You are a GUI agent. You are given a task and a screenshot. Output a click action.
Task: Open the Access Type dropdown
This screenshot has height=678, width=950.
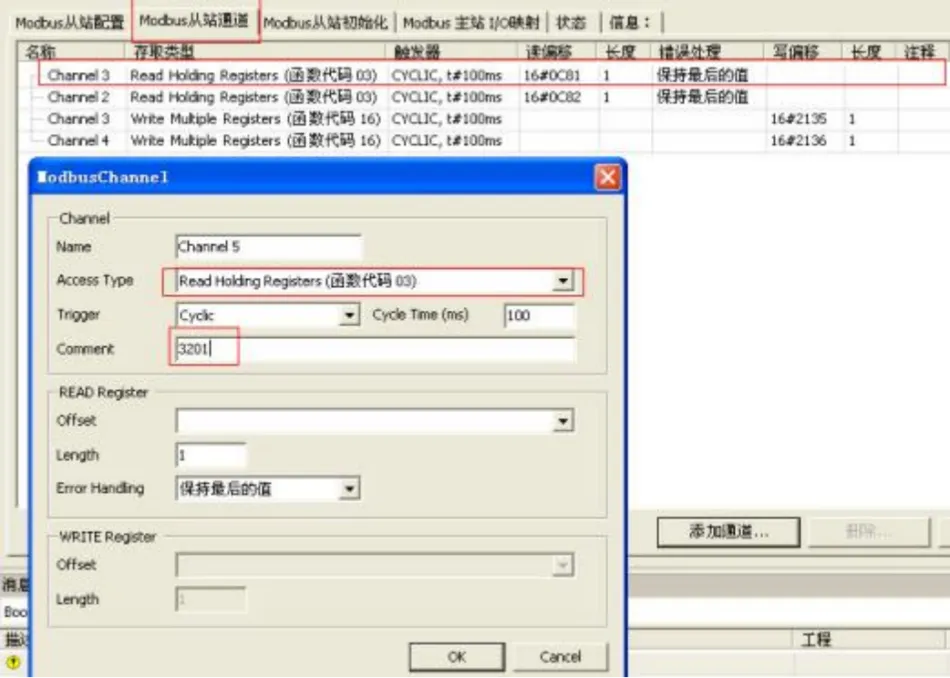564,282
